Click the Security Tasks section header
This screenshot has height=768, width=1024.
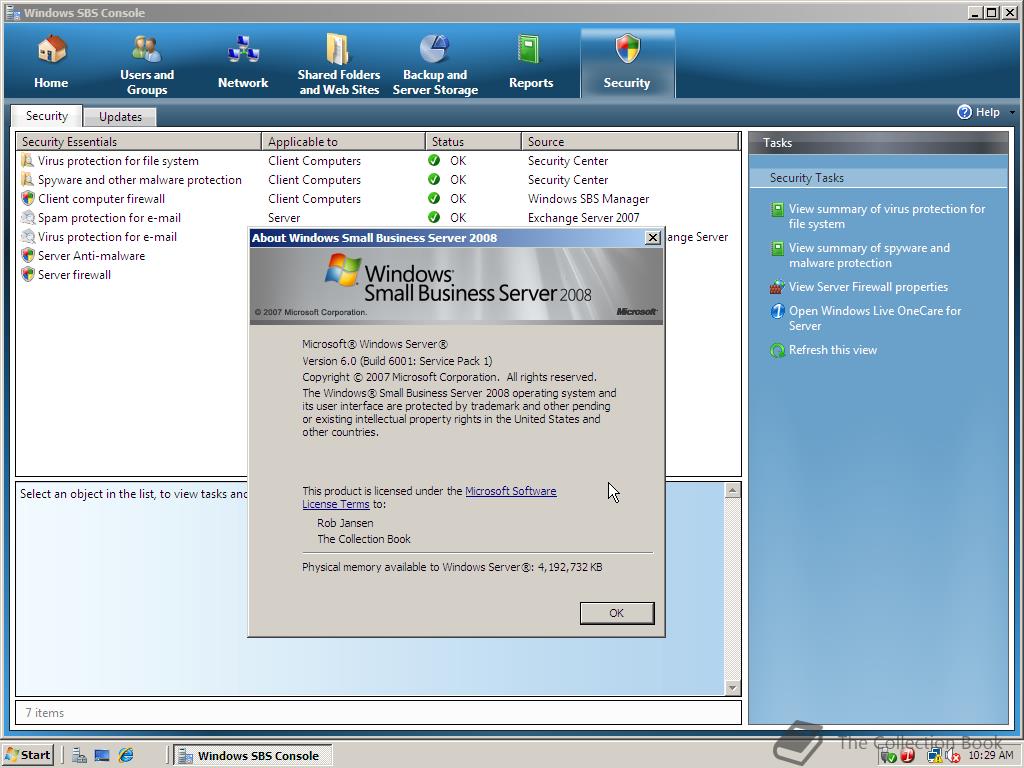(x=878, y=178)
